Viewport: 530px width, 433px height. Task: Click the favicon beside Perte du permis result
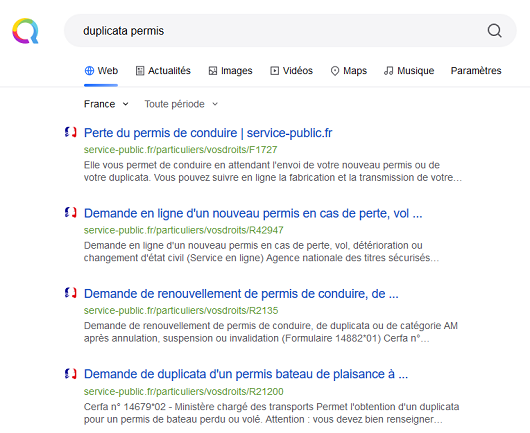(x=71, y=132)
